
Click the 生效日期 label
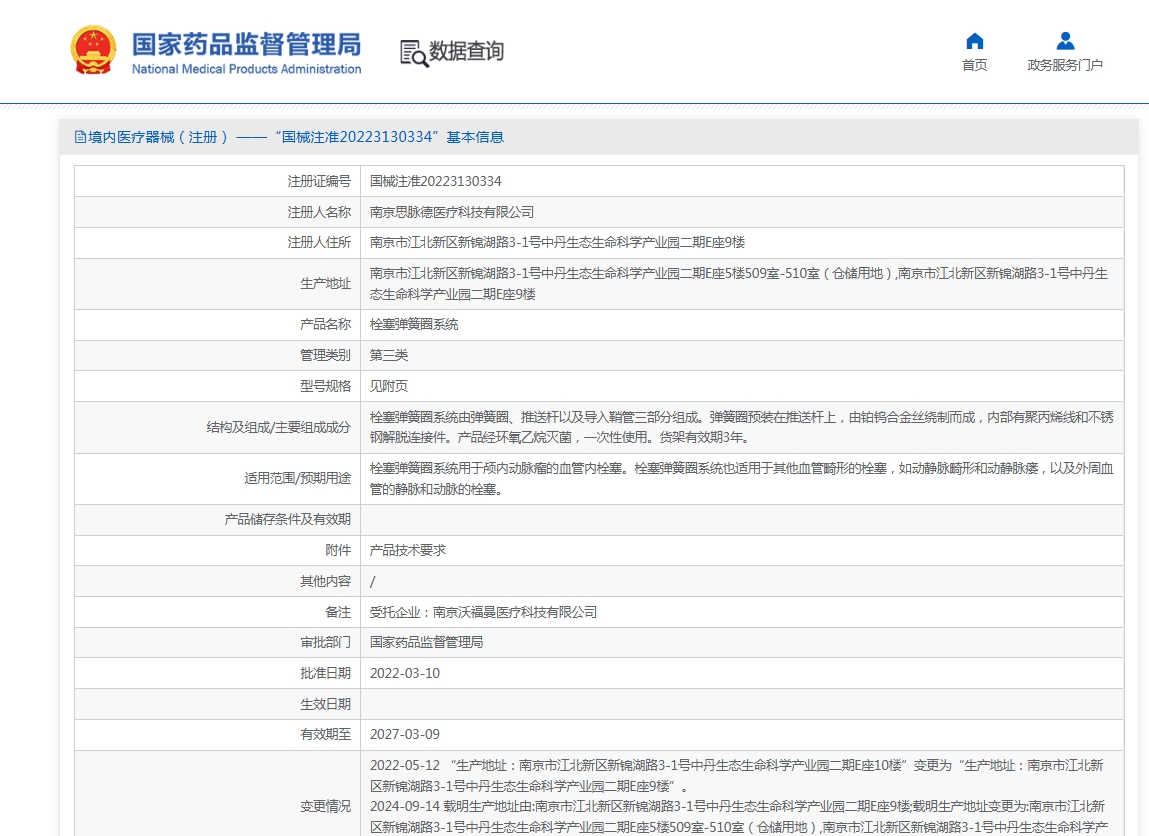325,703
